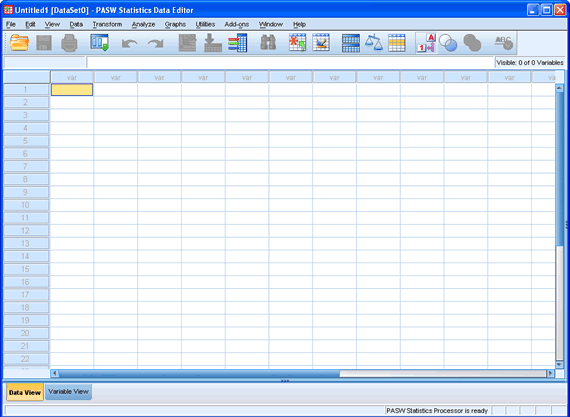
Task: Click the vertical scrollbar down arrow
Action: tap(559, 364)
